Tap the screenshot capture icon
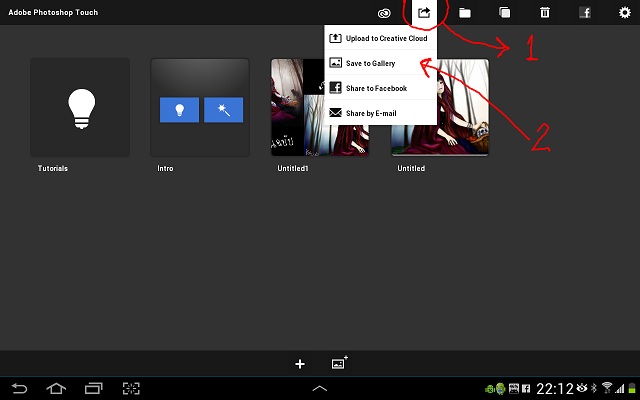The width and height of the screenshot is (640, 400). [x=131, y=388]
